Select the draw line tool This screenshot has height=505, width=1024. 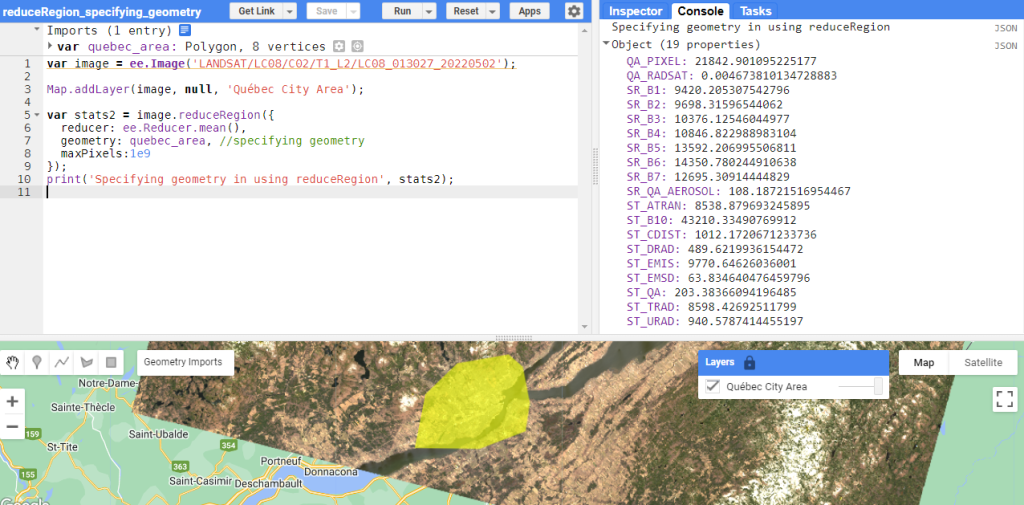pyautogui.click(x=62, y=362)
